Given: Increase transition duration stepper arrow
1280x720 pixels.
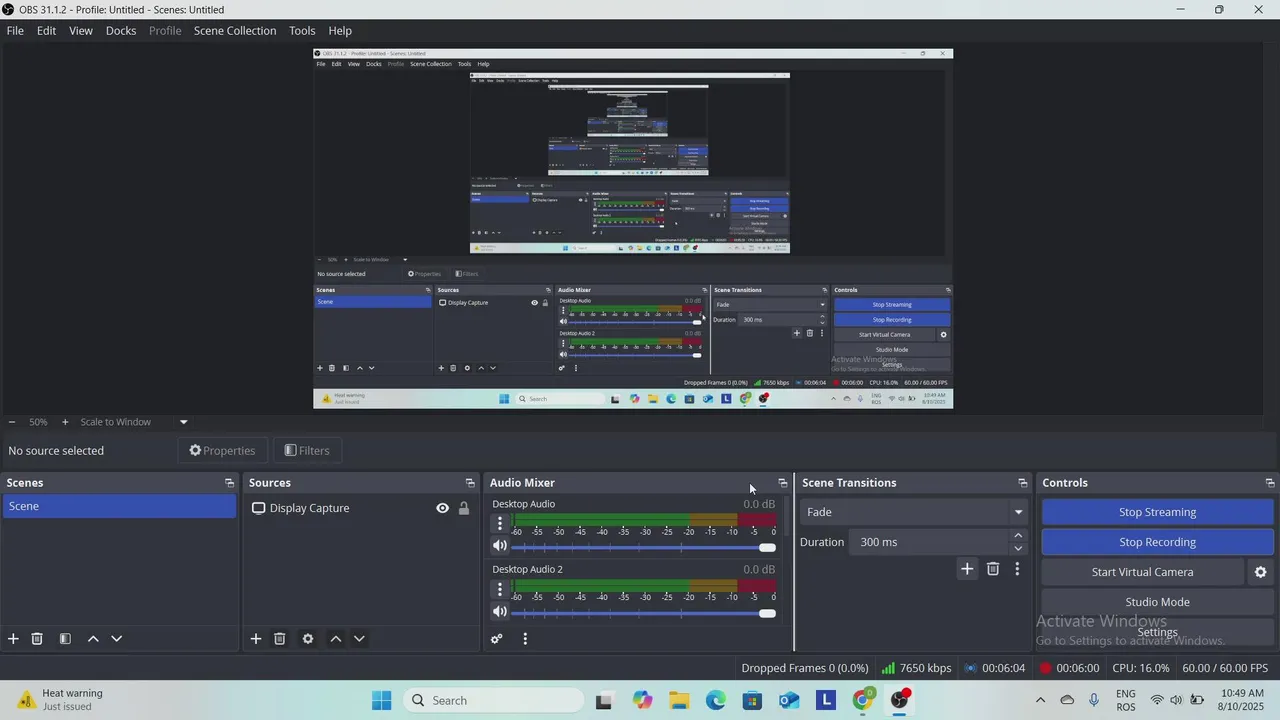Looking at the screenshot, I should pyautogui.click(x=1018, y=536).
